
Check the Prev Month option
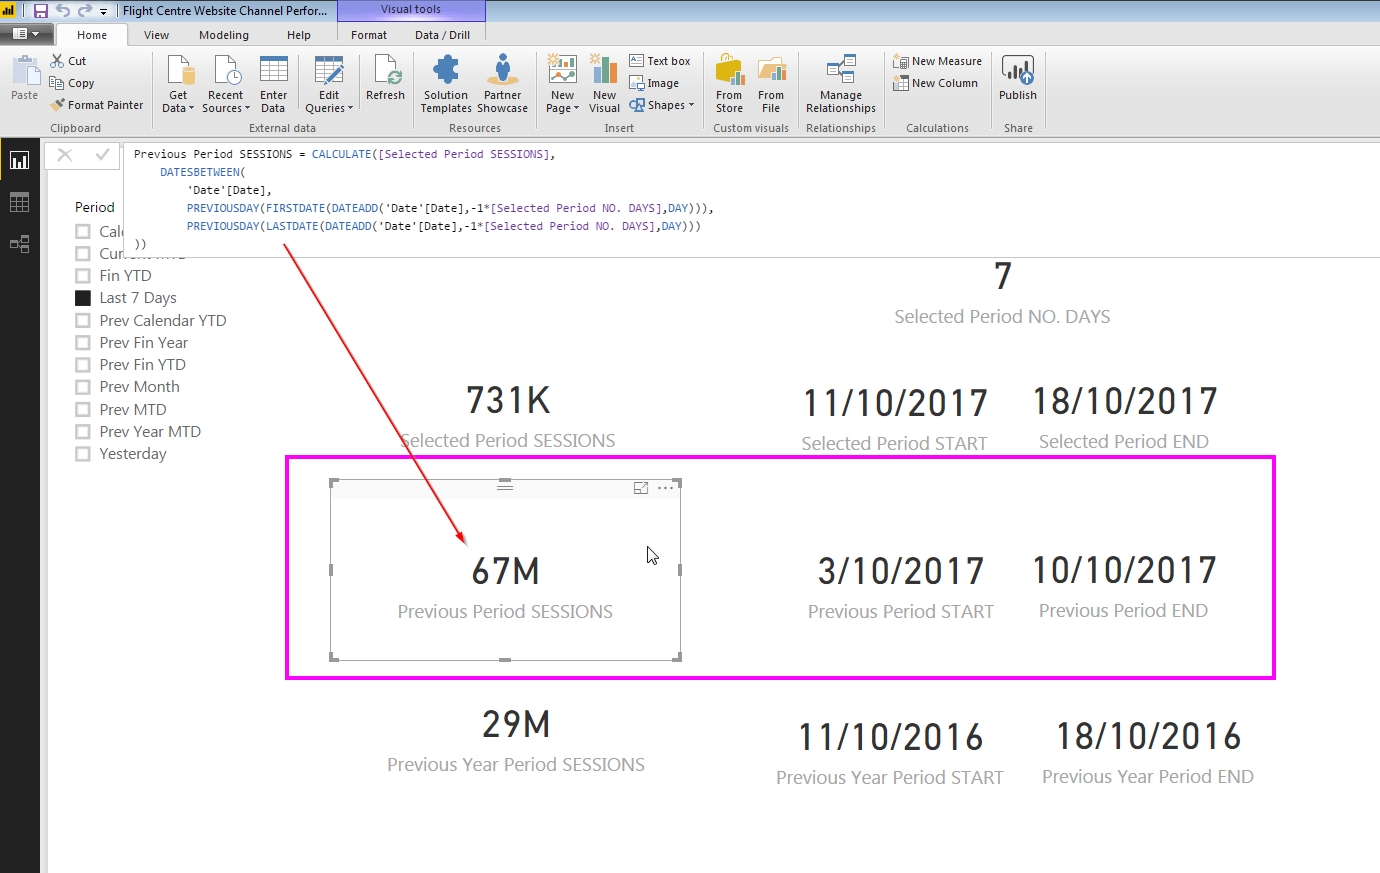point(83,387)
